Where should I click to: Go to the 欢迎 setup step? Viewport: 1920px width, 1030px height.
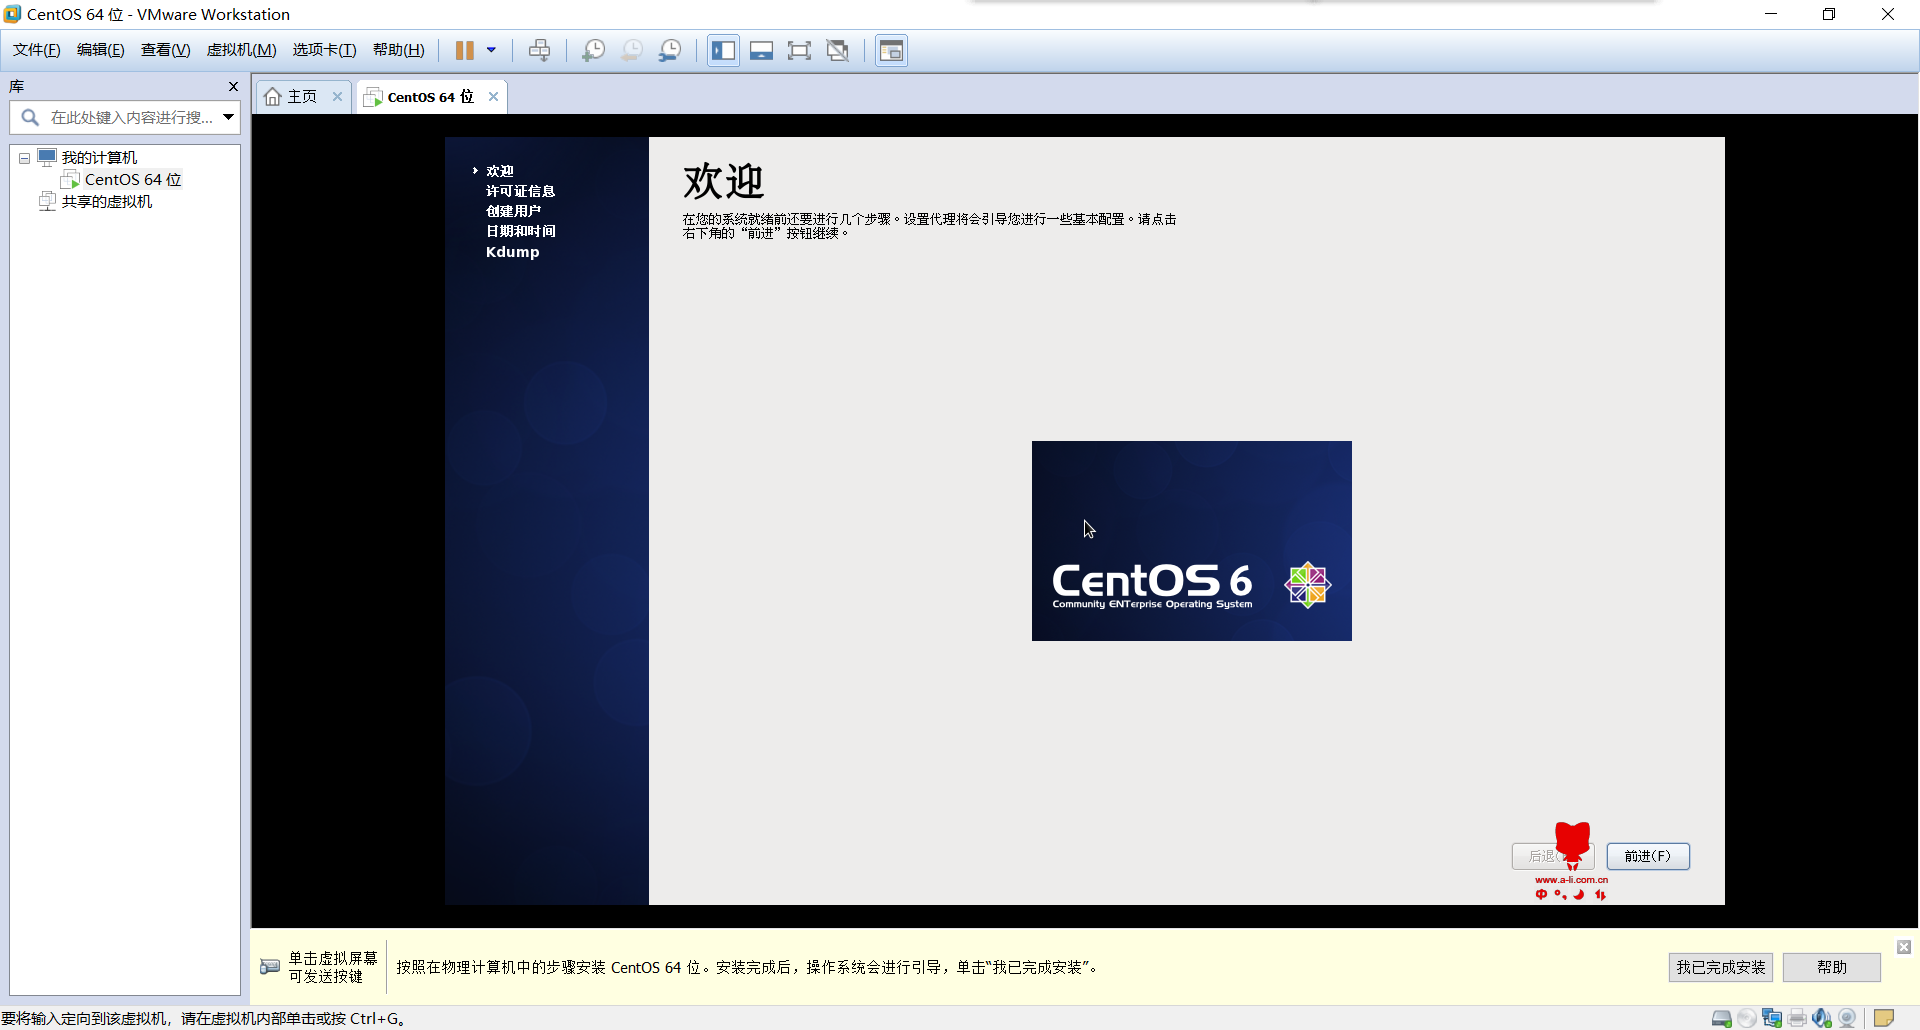pyautogui.click(x=500, y=171)
